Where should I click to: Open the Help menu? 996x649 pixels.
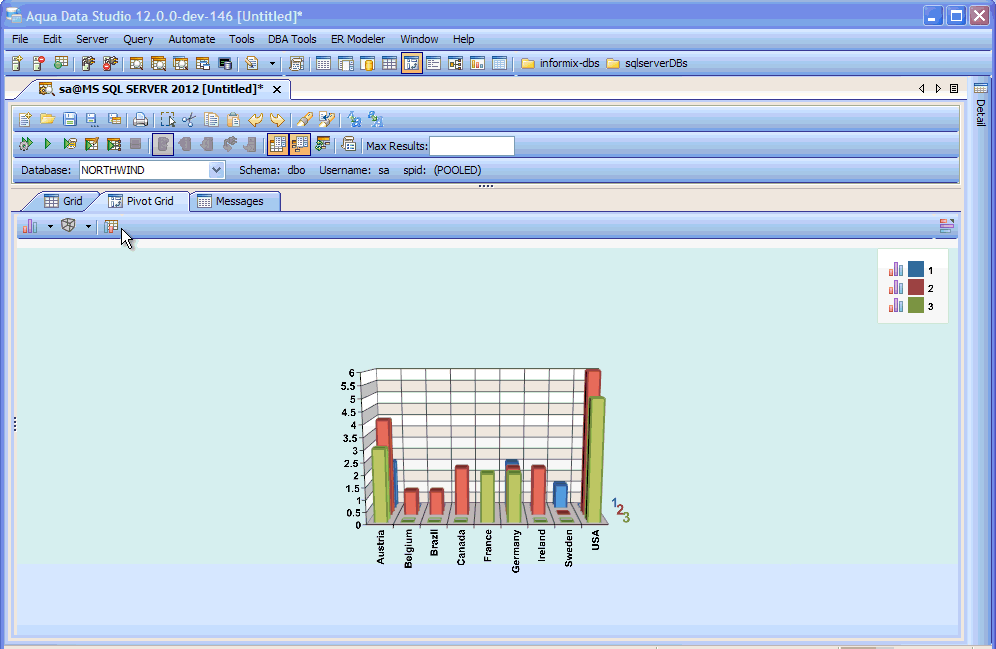point(463,39)
